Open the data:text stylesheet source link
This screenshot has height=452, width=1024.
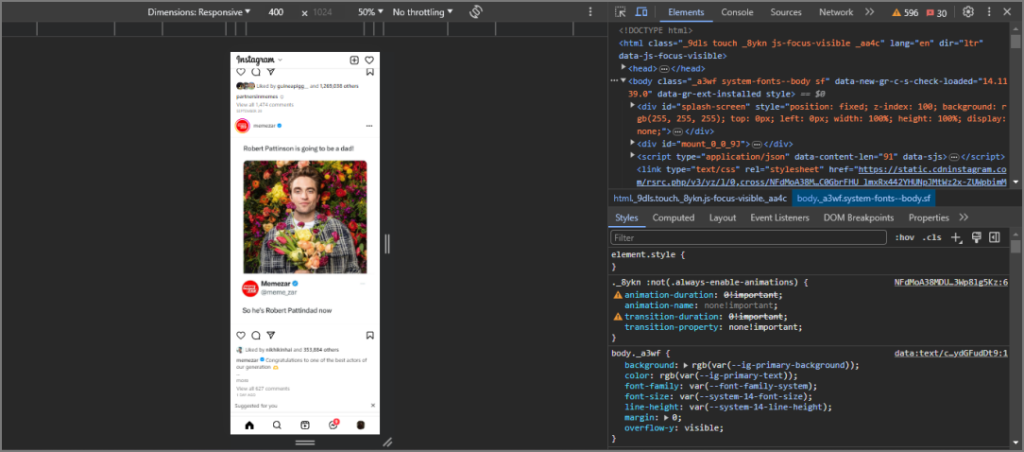(951, 353)
